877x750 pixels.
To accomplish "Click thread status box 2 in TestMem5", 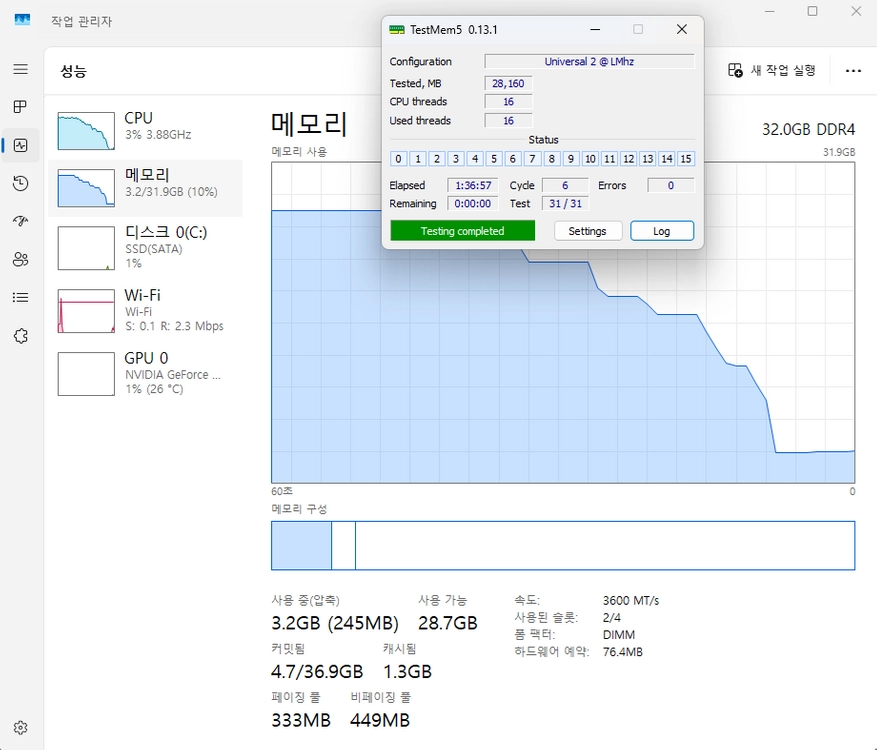I will tap(437, 159).
